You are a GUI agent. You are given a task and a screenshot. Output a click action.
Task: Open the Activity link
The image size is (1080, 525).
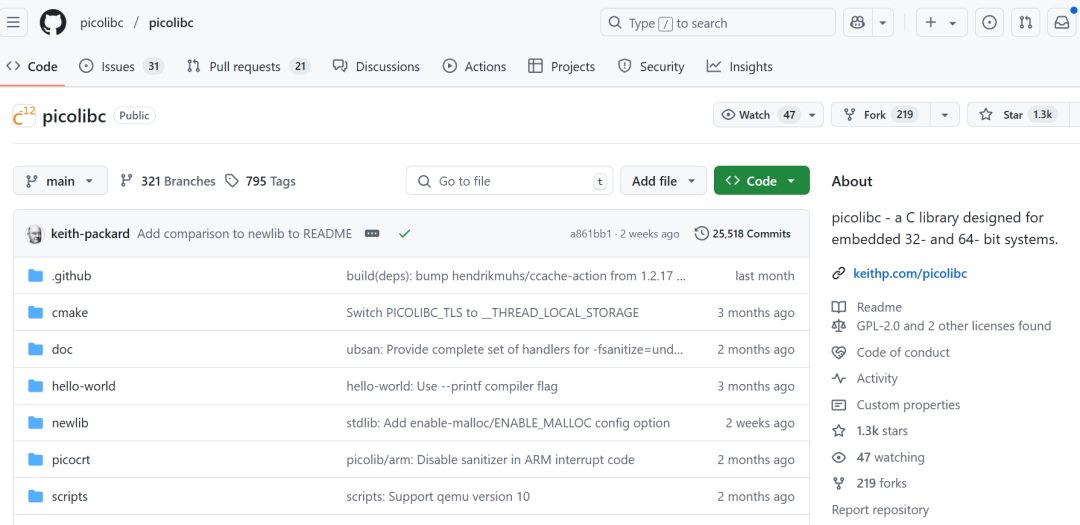click(877, 378)
